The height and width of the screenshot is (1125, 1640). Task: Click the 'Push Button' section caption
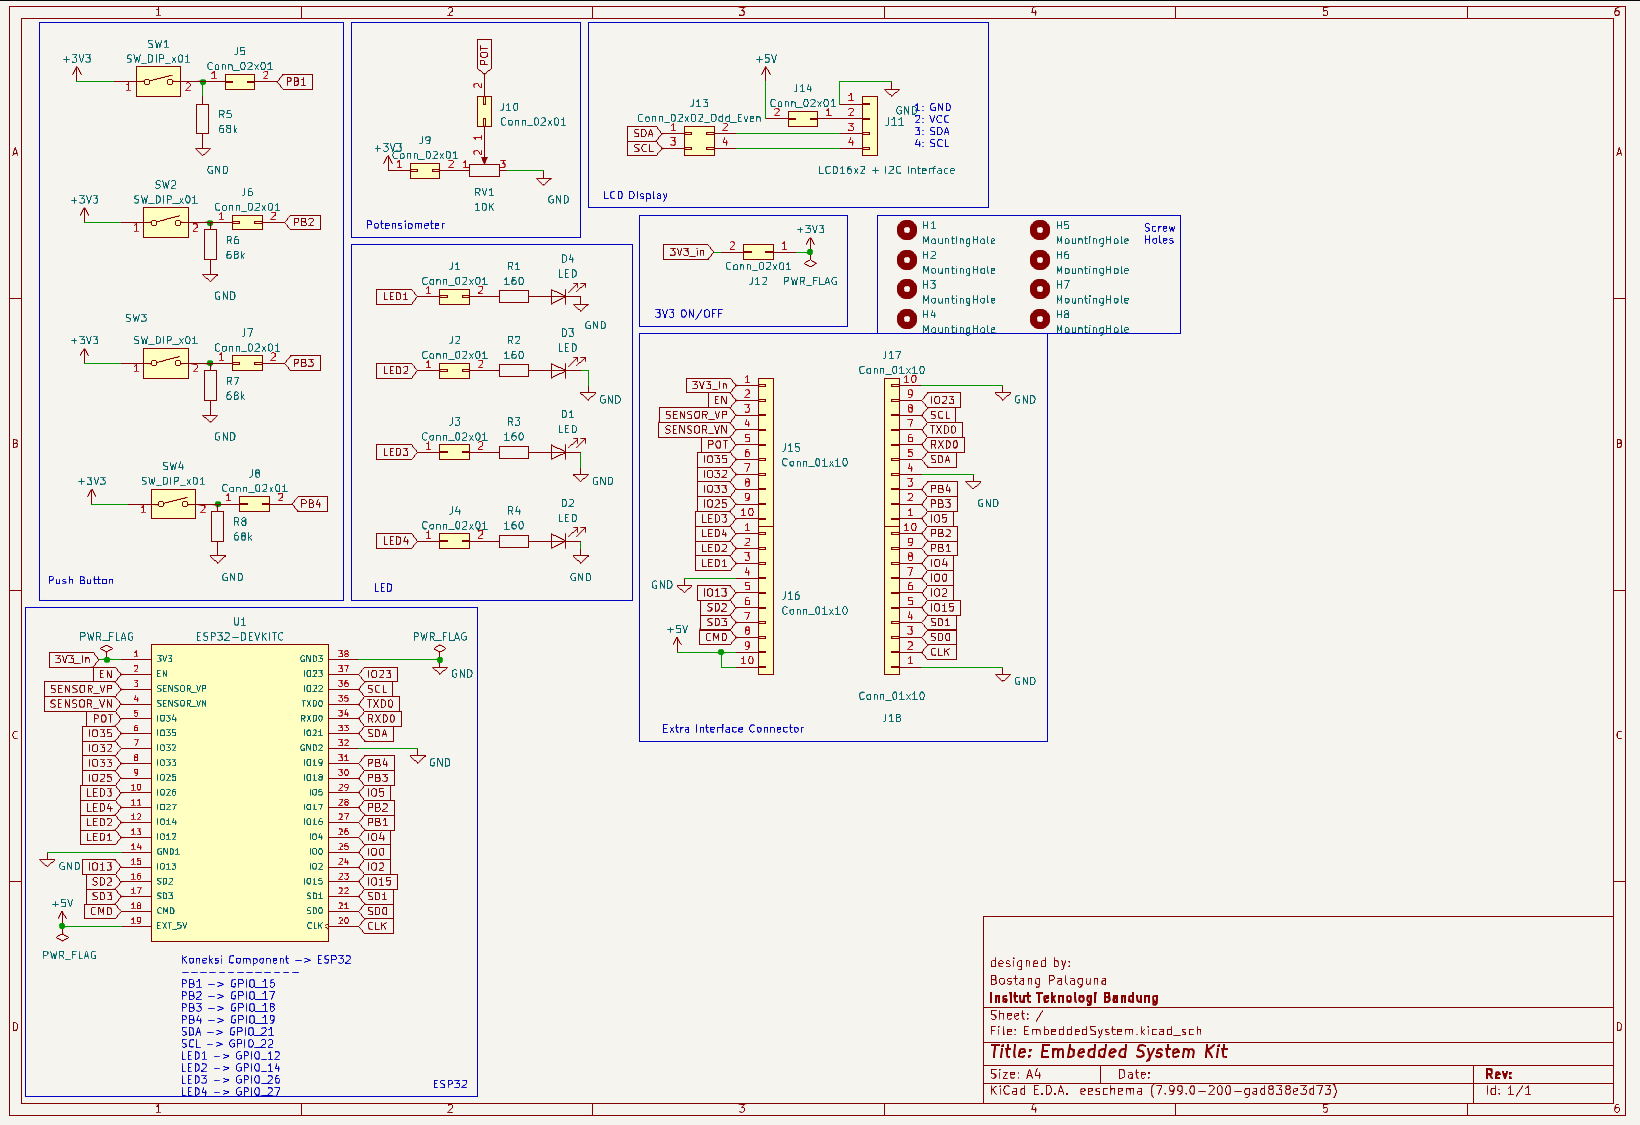point(81,580)
